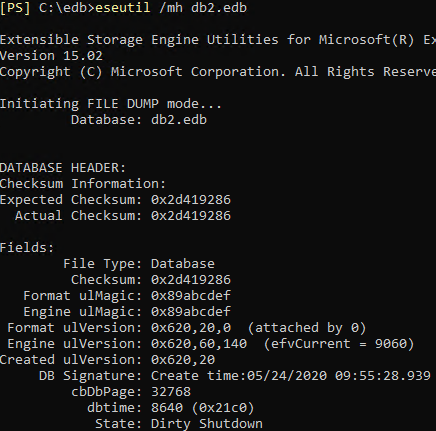Click the Copyright Microsoft Corporation line
This screenshot has width=436, height=431.
tap(218, 72)
